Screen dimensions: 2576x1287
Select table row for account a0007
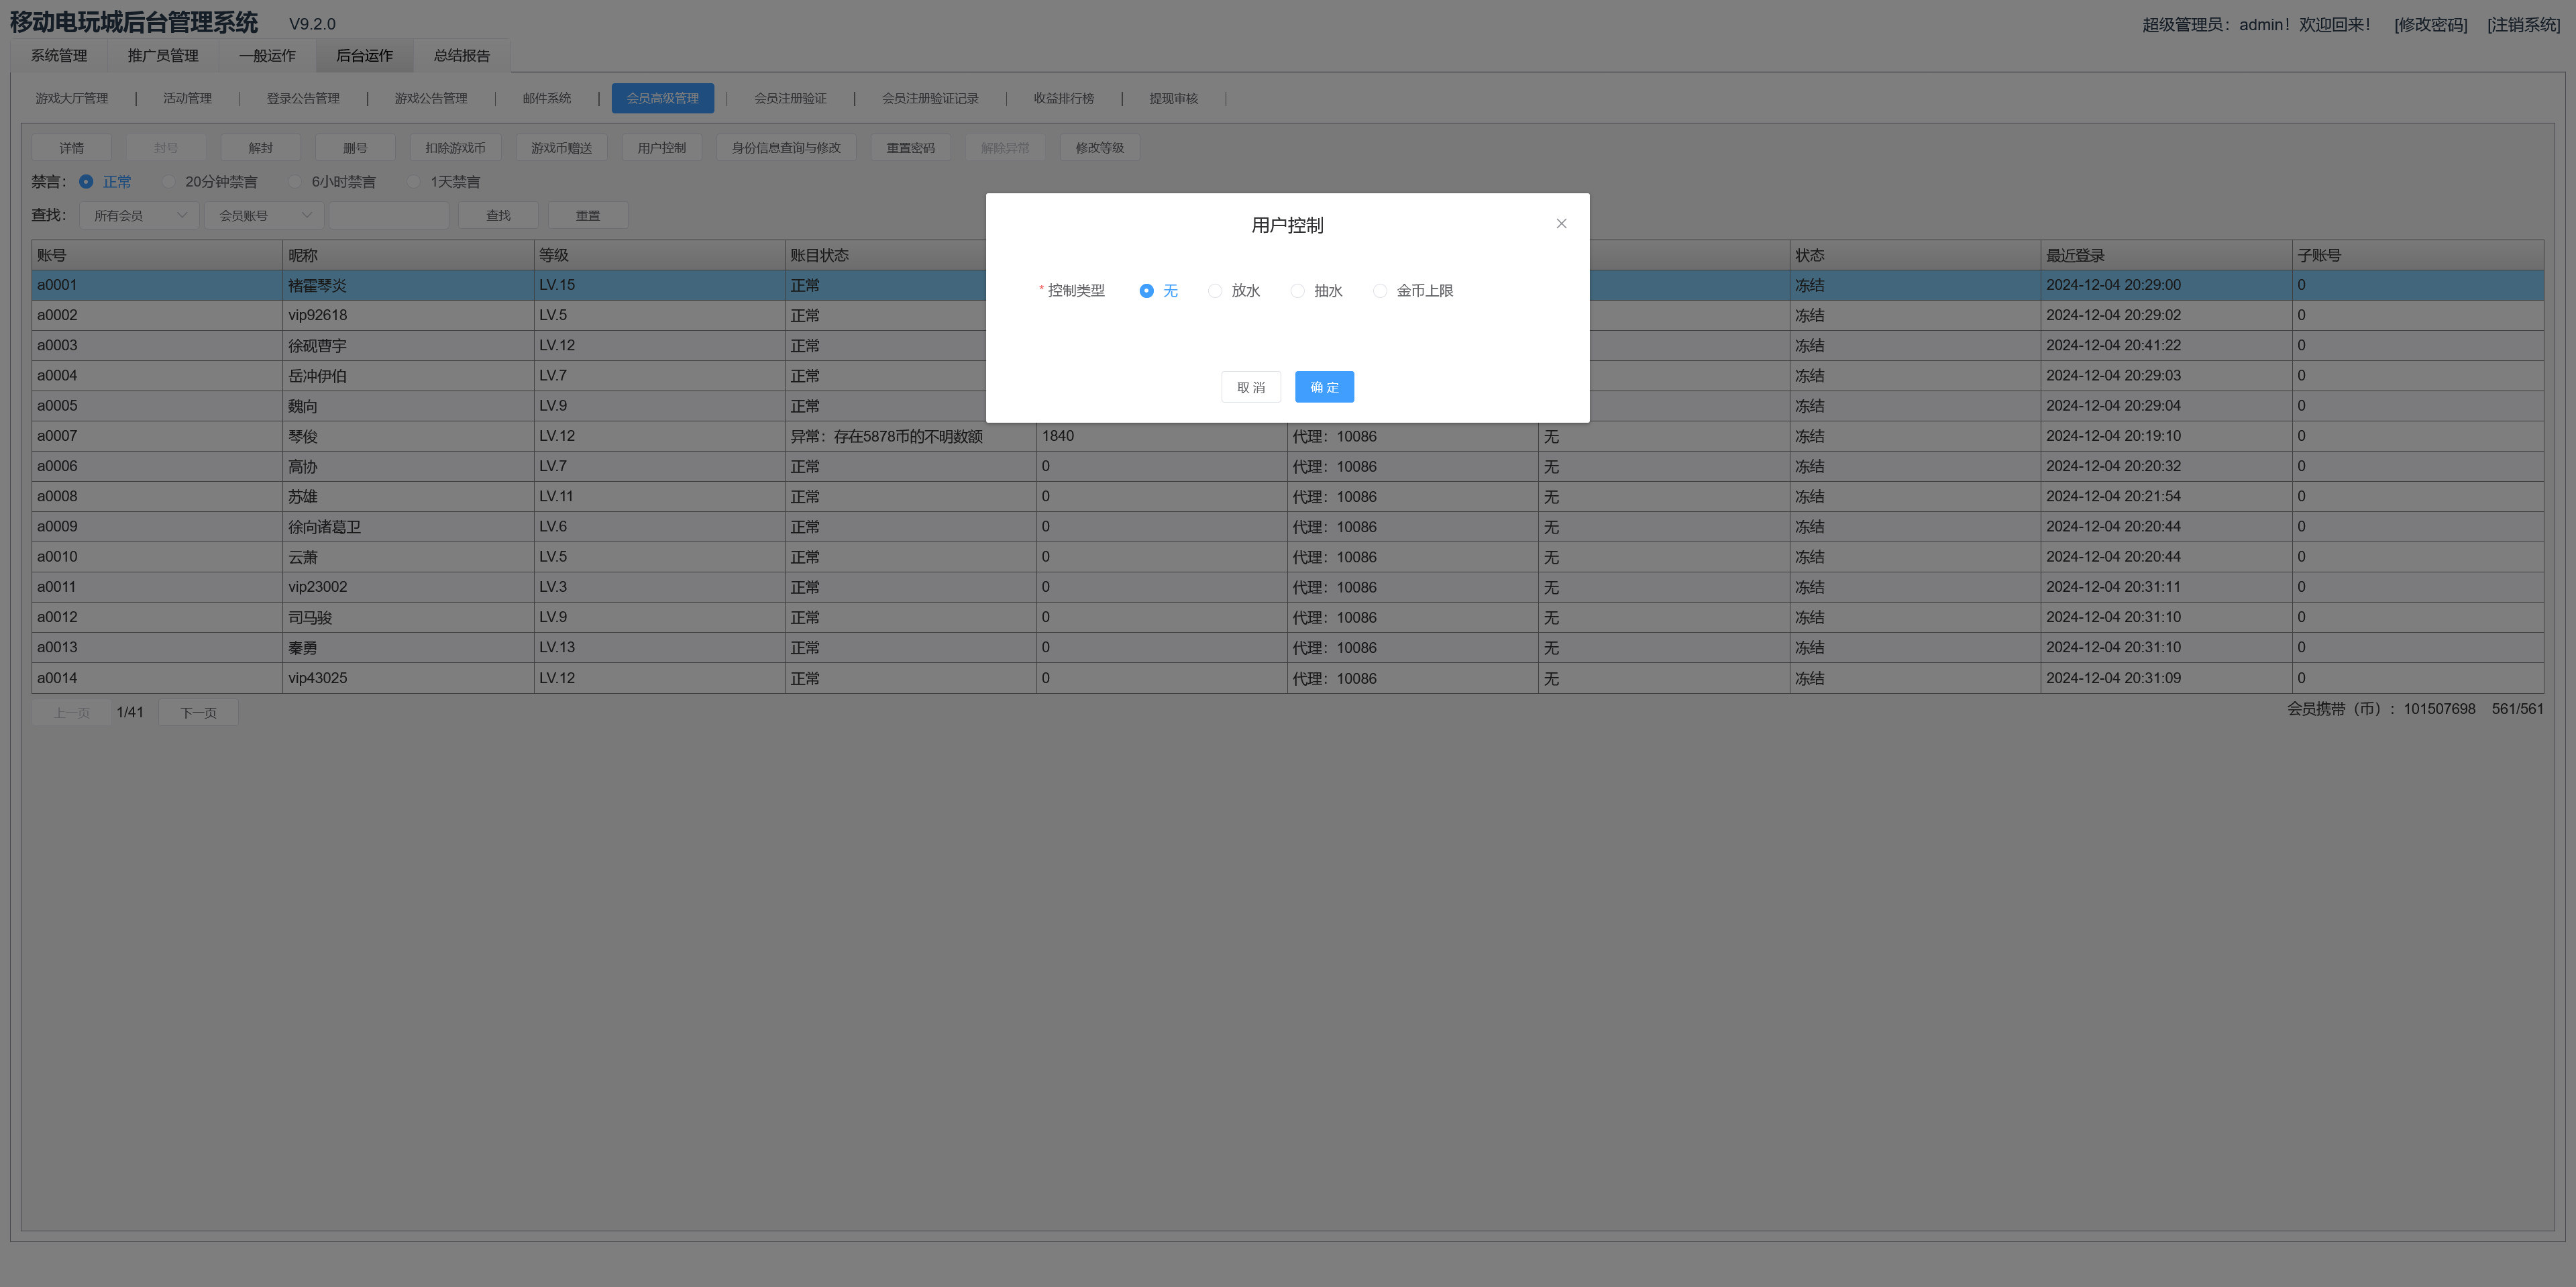point(57,436)
